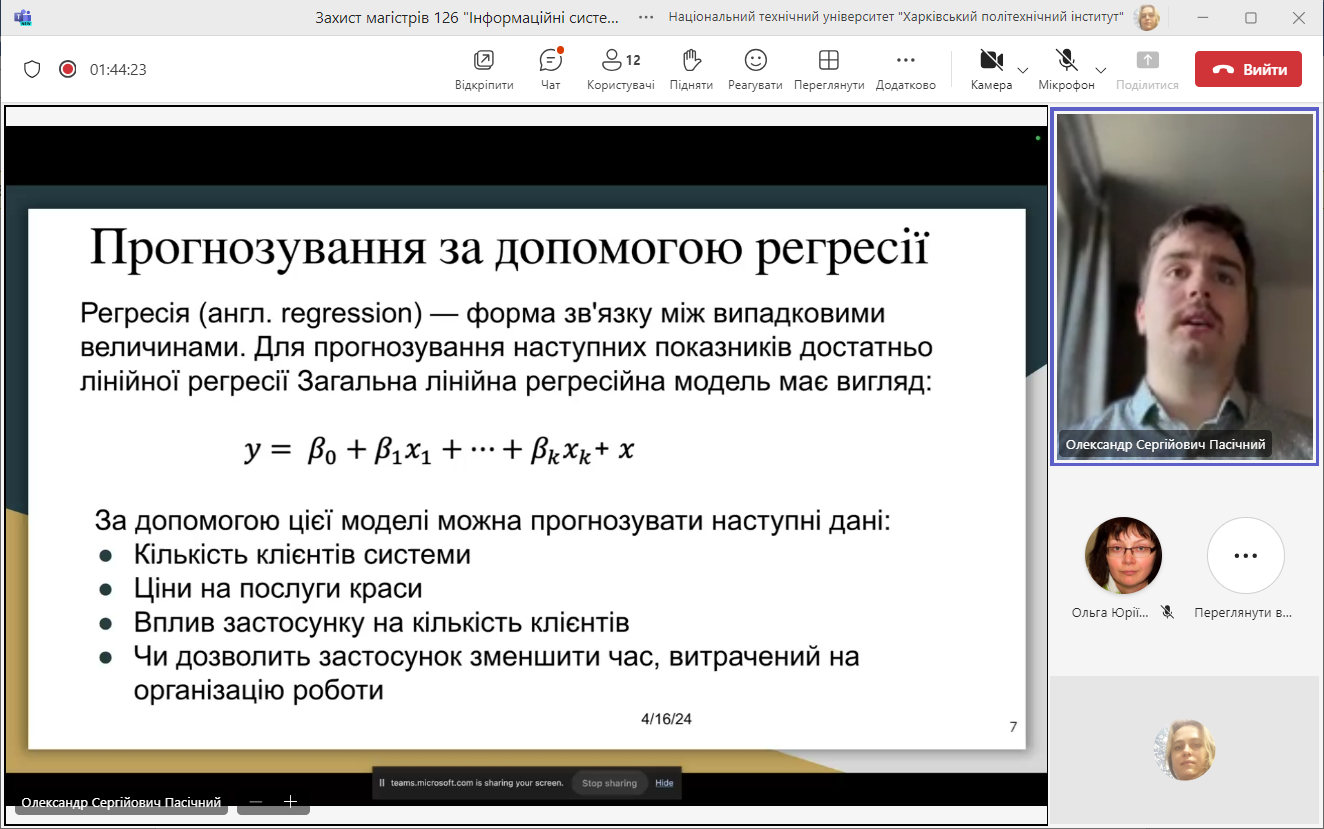Image resolution: width=1324 pixels, height=829 pixels.
Task: Click Hide link on sharing banner
Action: tap(664, 783)
